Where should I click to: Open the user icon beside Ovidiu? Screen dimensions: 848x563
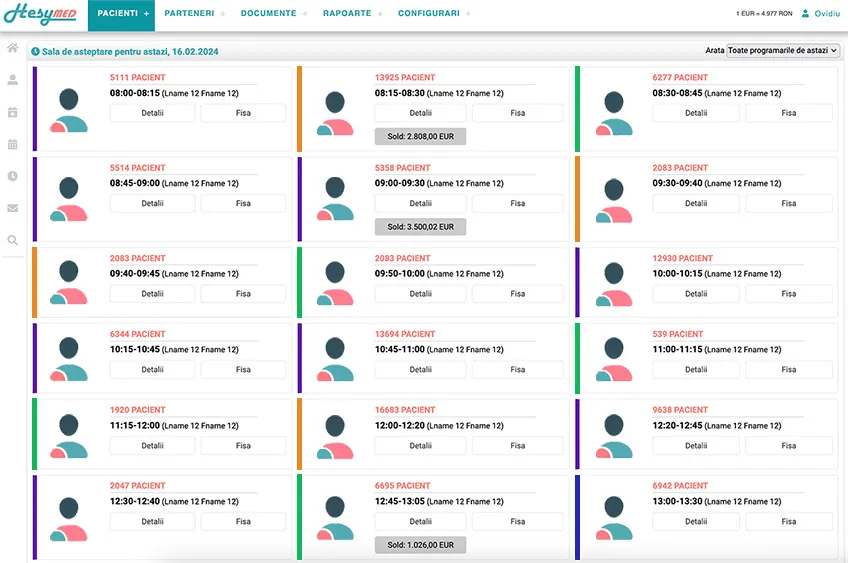point(805,14)
